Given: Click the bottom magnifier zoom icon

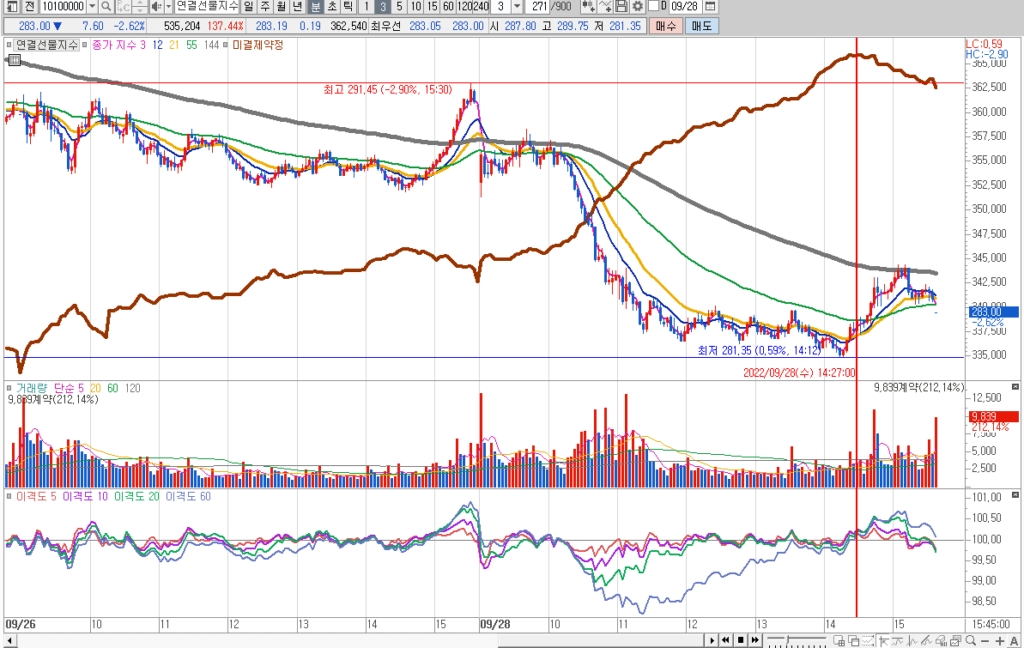Looking at the screenshot, I should point(968,640).
